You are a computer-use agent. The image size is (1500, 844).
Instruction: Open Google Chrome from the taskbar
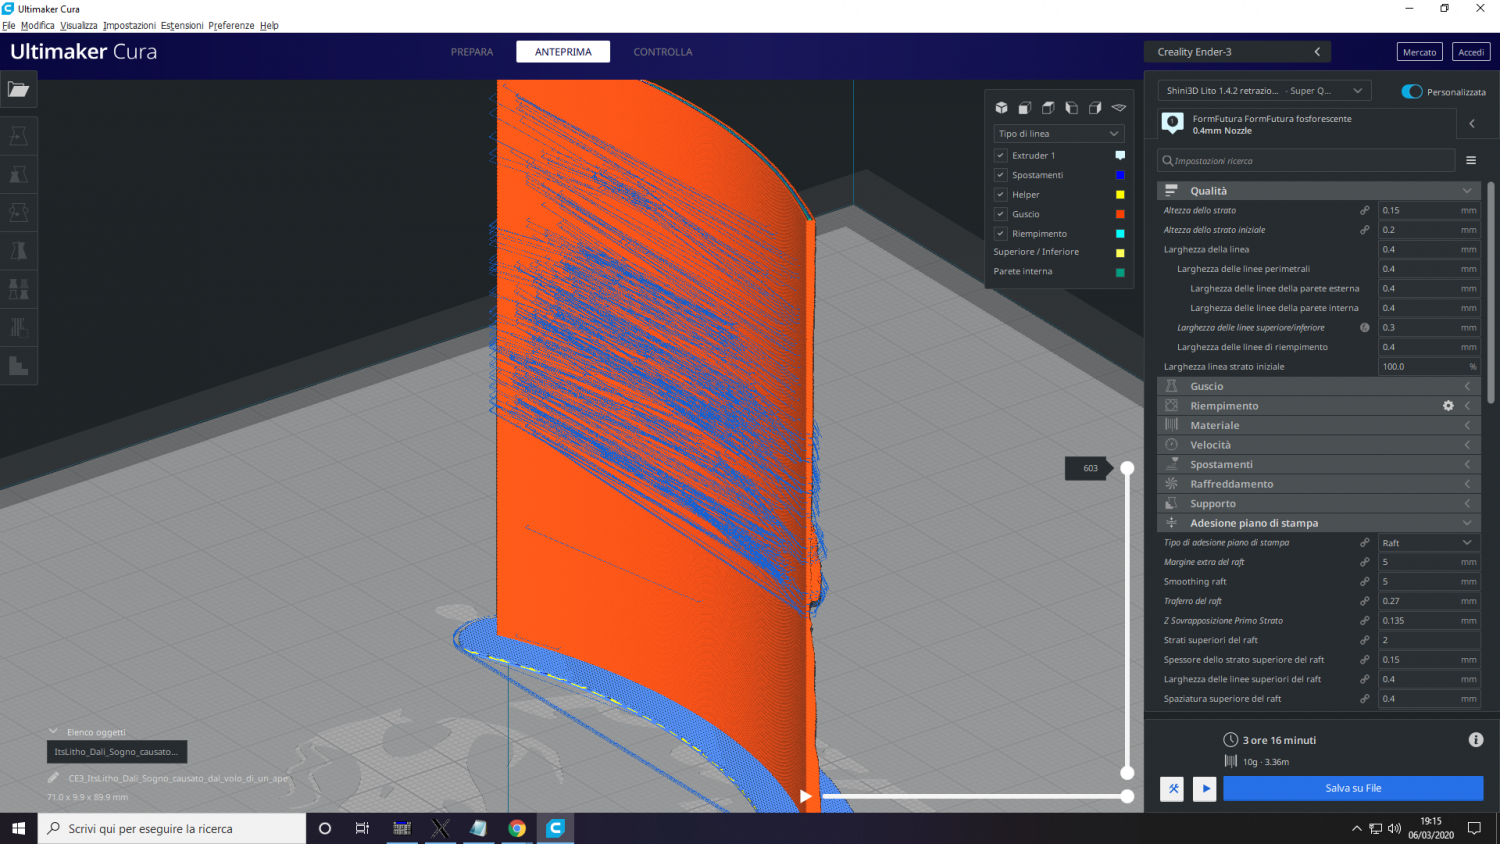click(517, 828)
